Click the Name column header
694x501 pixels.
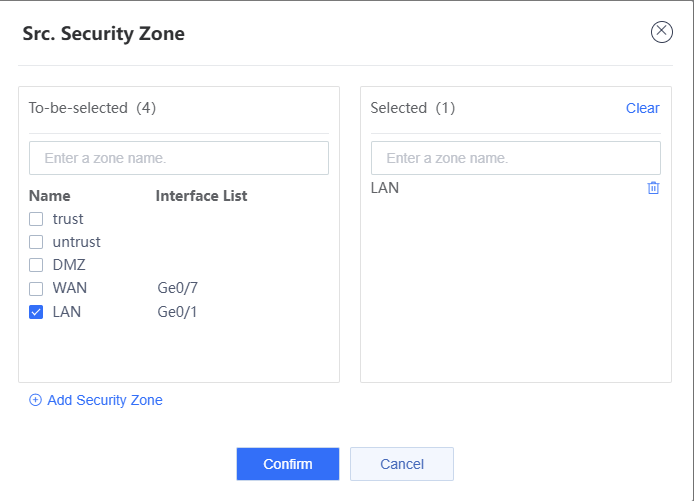point(50,196)
